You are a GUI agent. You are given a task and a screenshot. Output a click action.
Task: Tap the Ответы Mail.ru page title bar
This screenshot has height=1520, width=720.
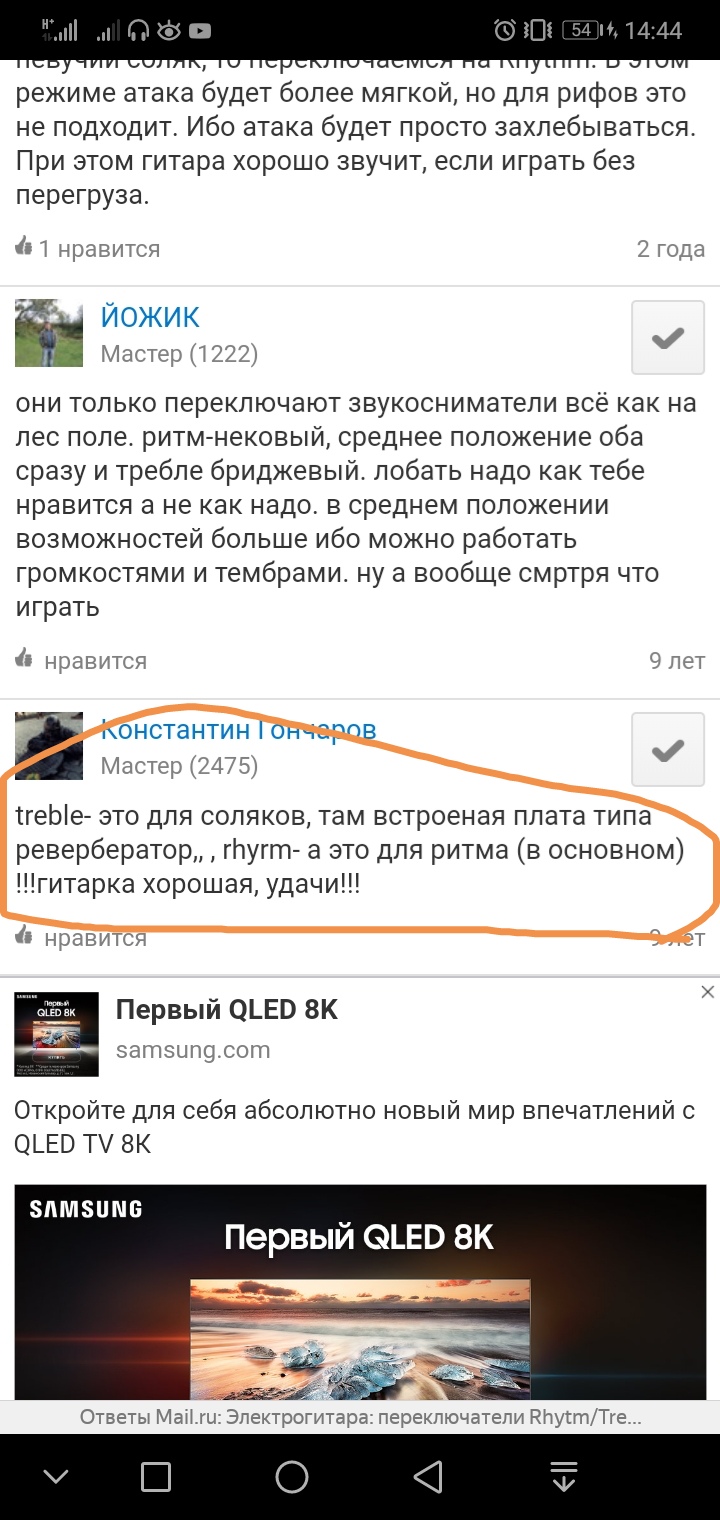(x=360, y=1417)
